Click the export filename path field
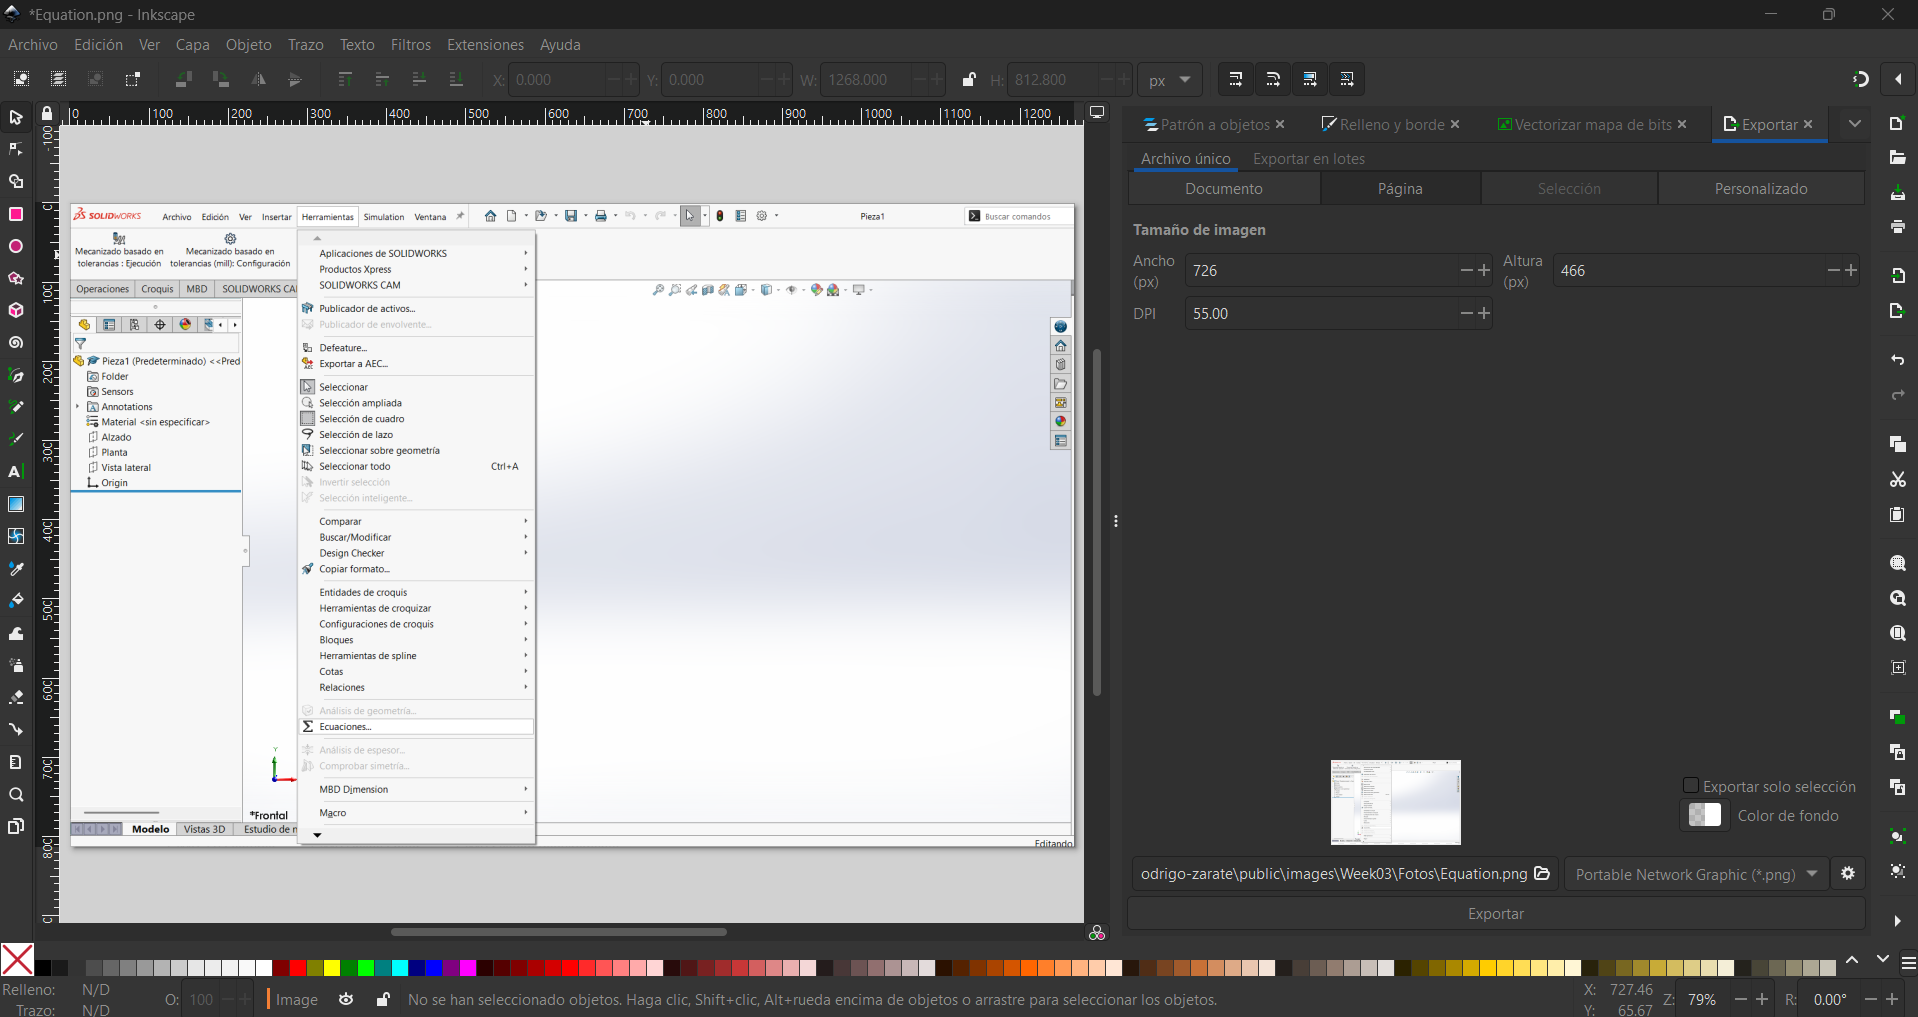 (x=1334, y=874)
